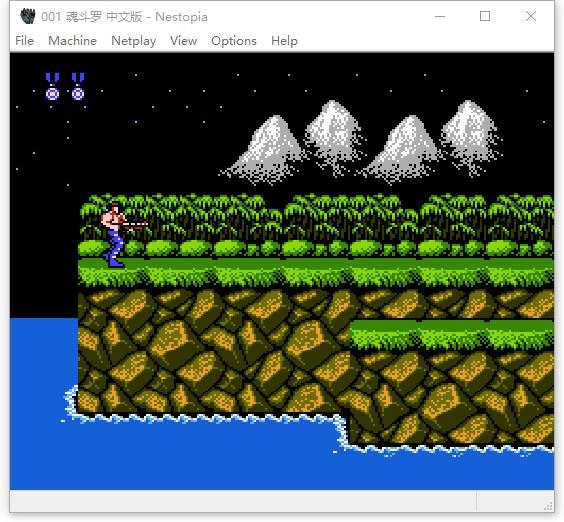Click the window title text

[124, 17]
